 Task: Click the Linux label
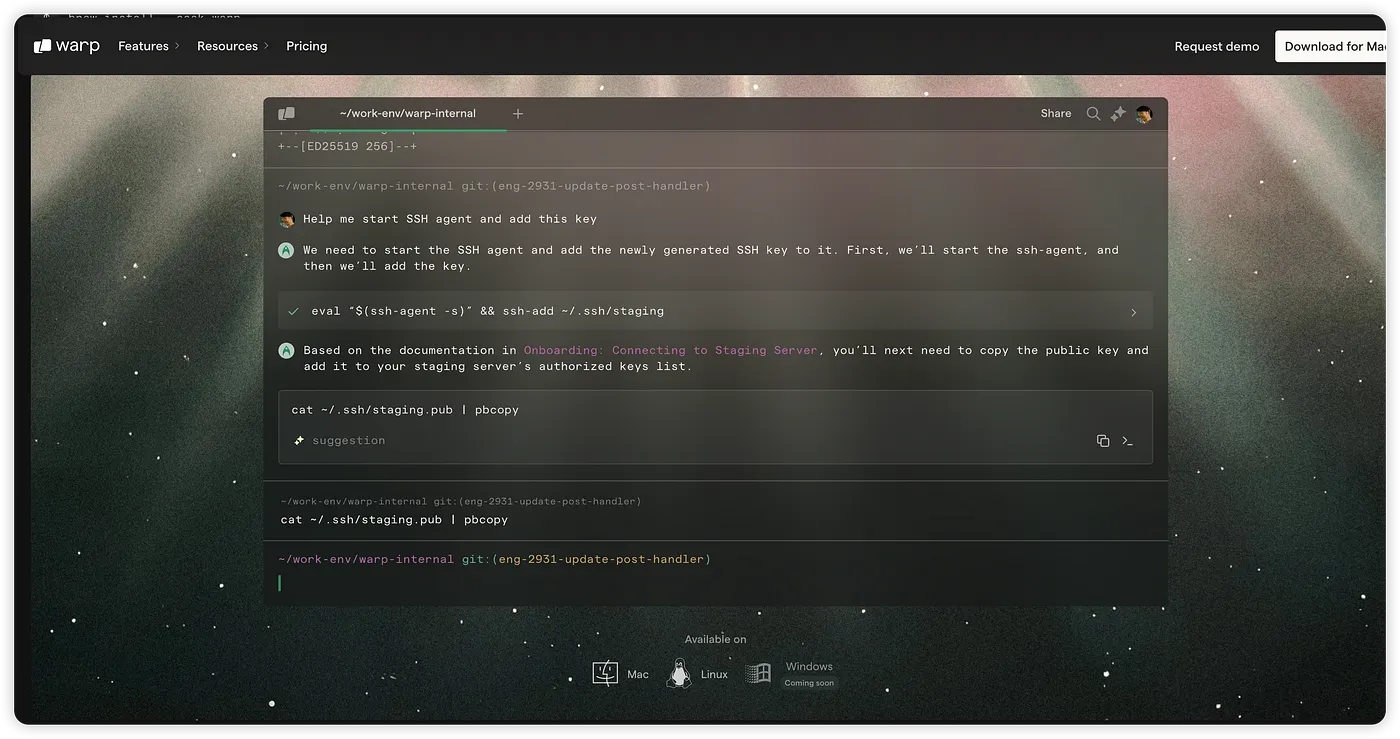(714, 674)
